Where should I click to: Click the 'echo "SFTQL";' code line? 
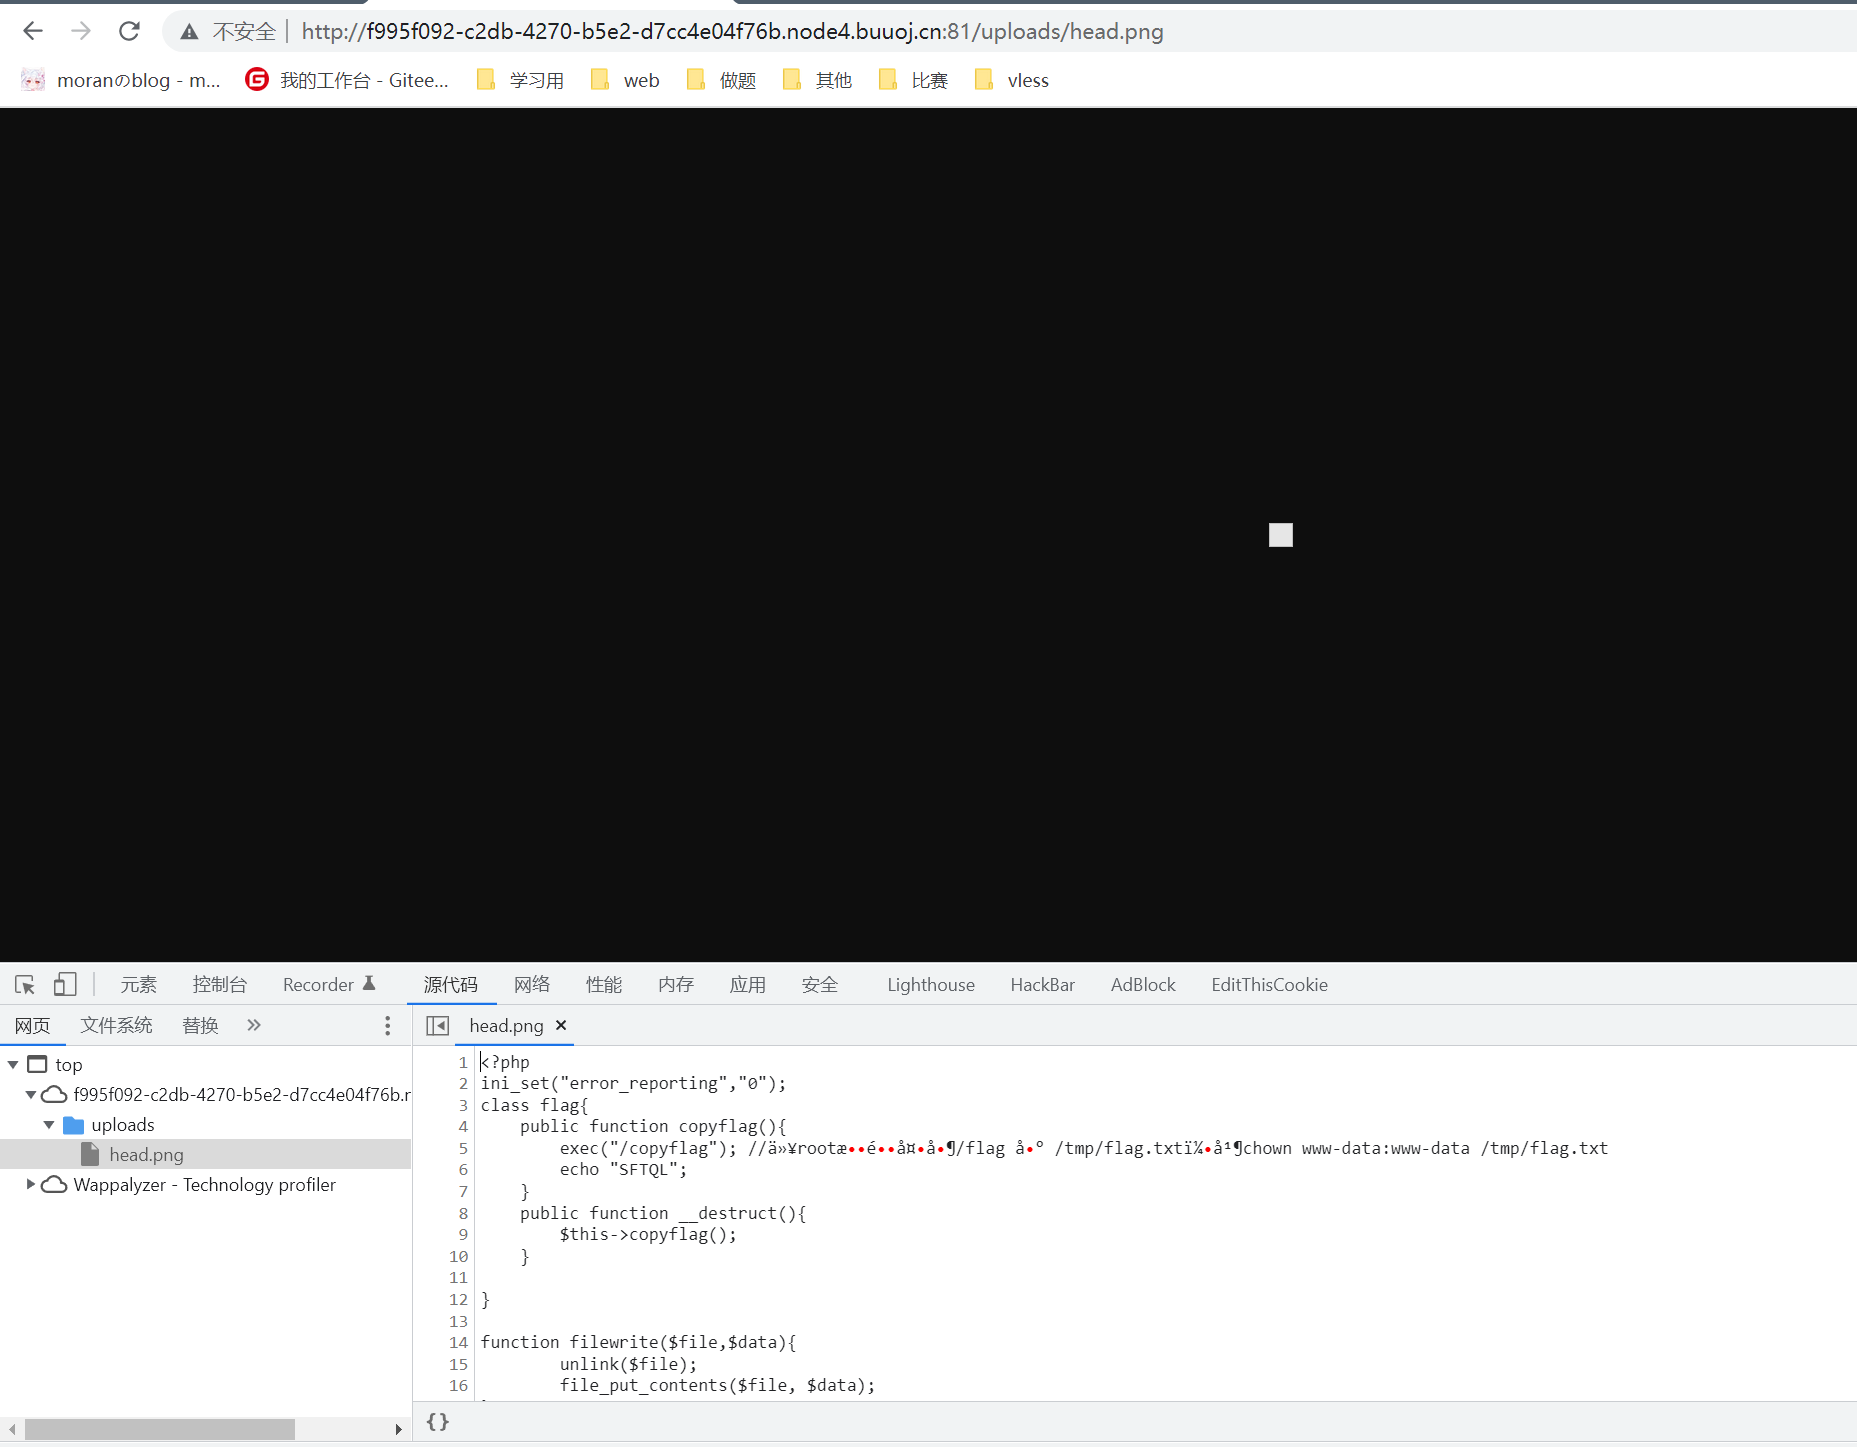[624, 1170]
